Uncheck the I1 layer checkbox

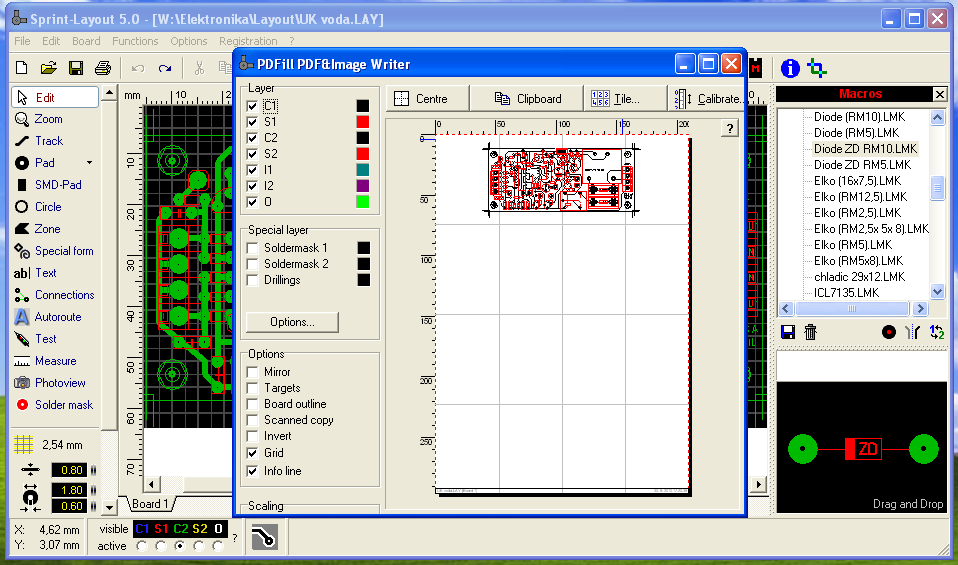(252, 170)
